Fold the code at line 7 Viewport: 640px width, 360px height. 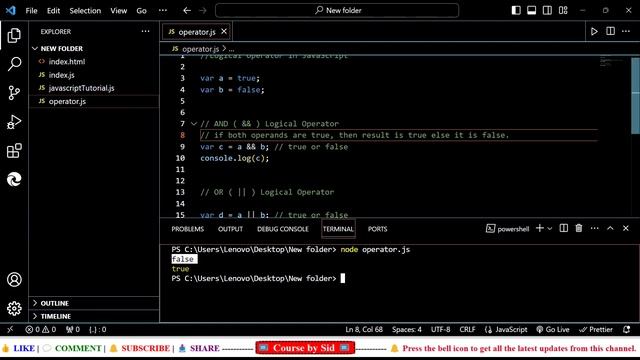click(x=194, y=124)
